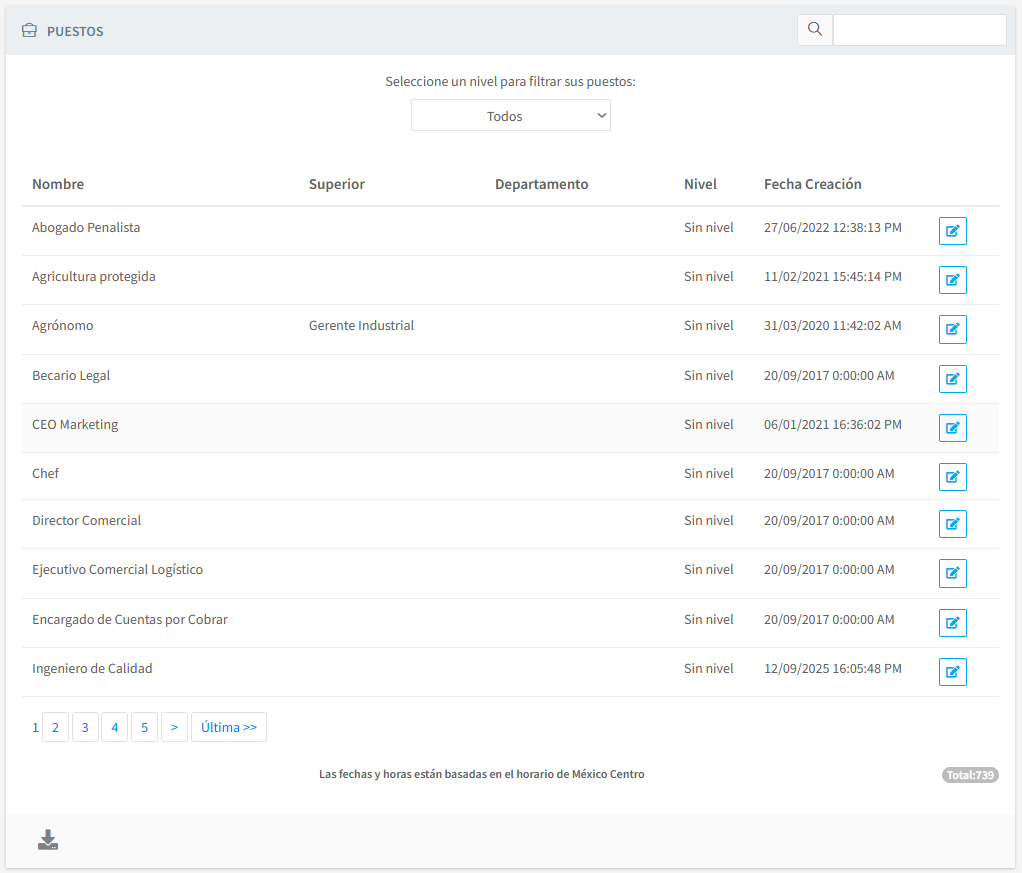
Task: Edit the Encargado de Cuentas por Cobrar row
Action: click(952, 623)
